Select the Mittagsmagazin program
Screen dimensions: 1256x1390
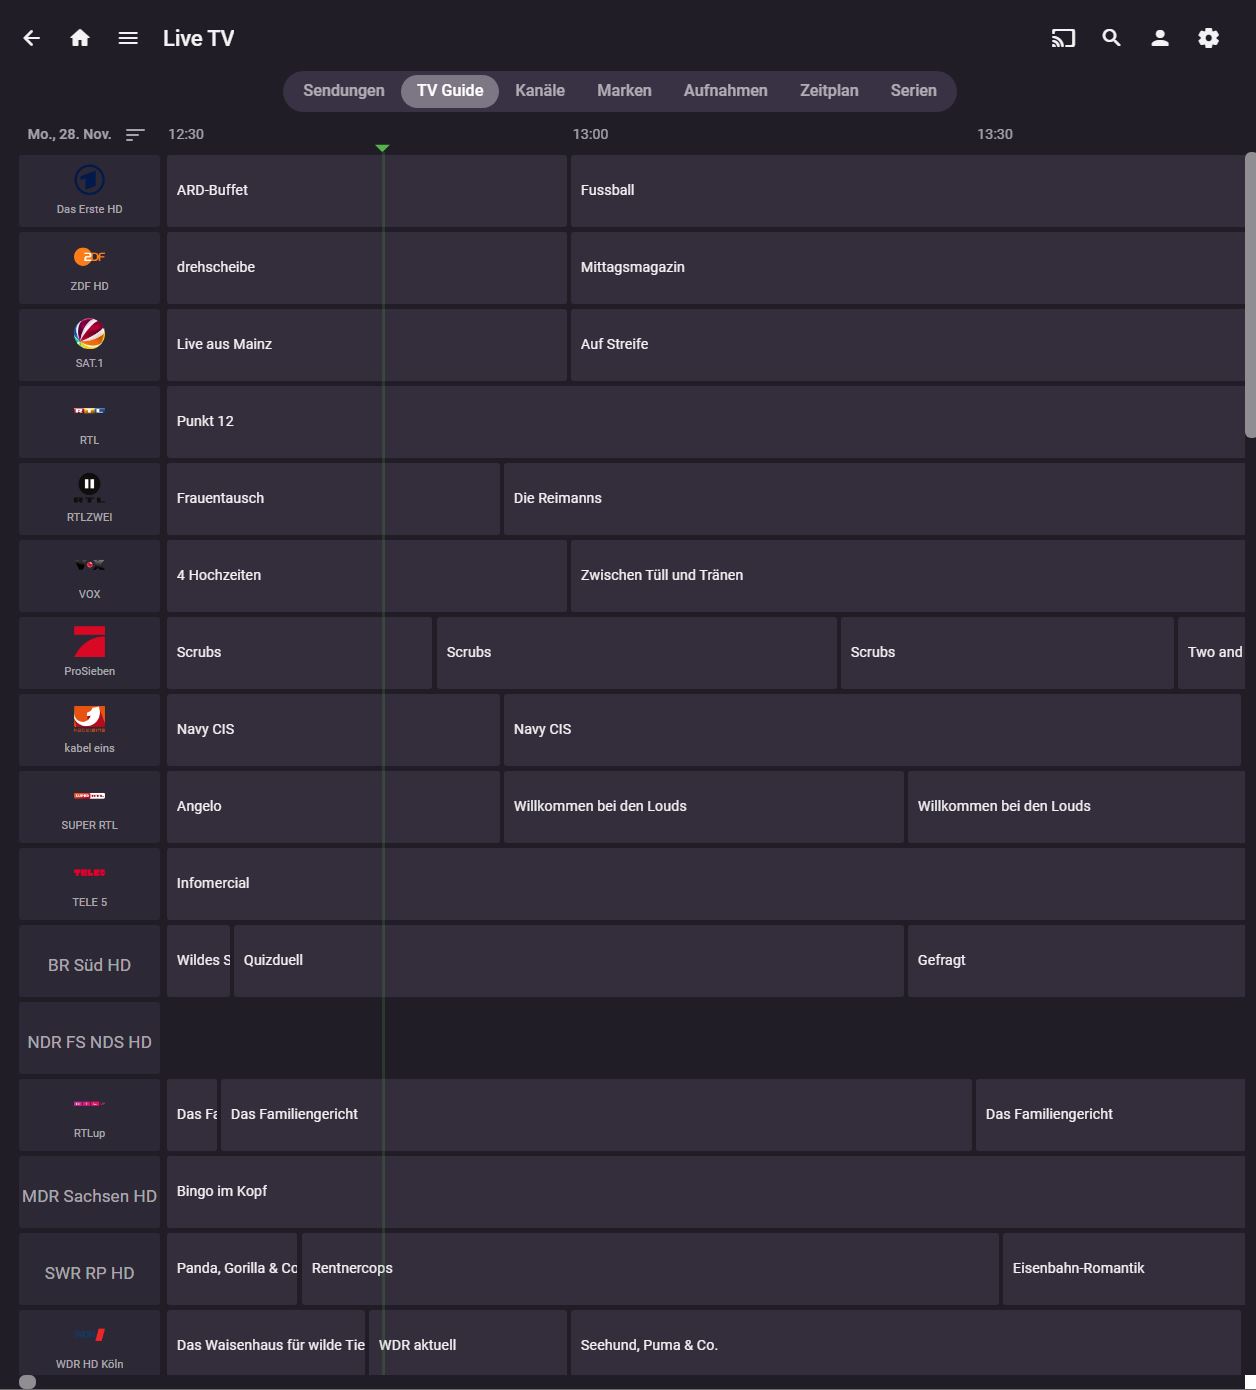908,267
